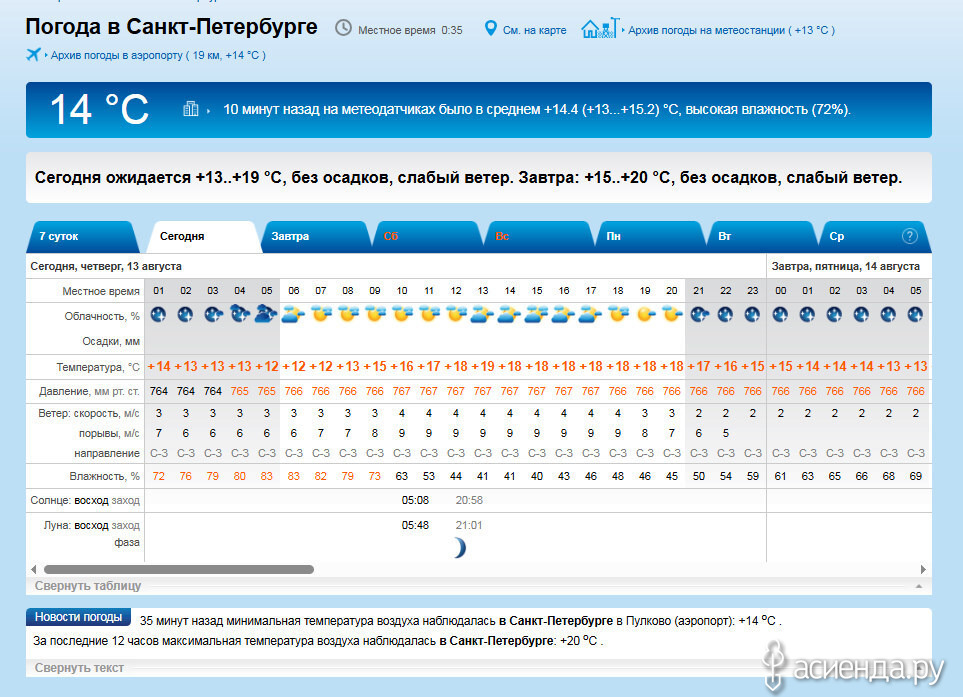Screen dimensions: 963x697
Task: Click the map pin location icon
Action: pyautogui.click(x=490, y=28)
